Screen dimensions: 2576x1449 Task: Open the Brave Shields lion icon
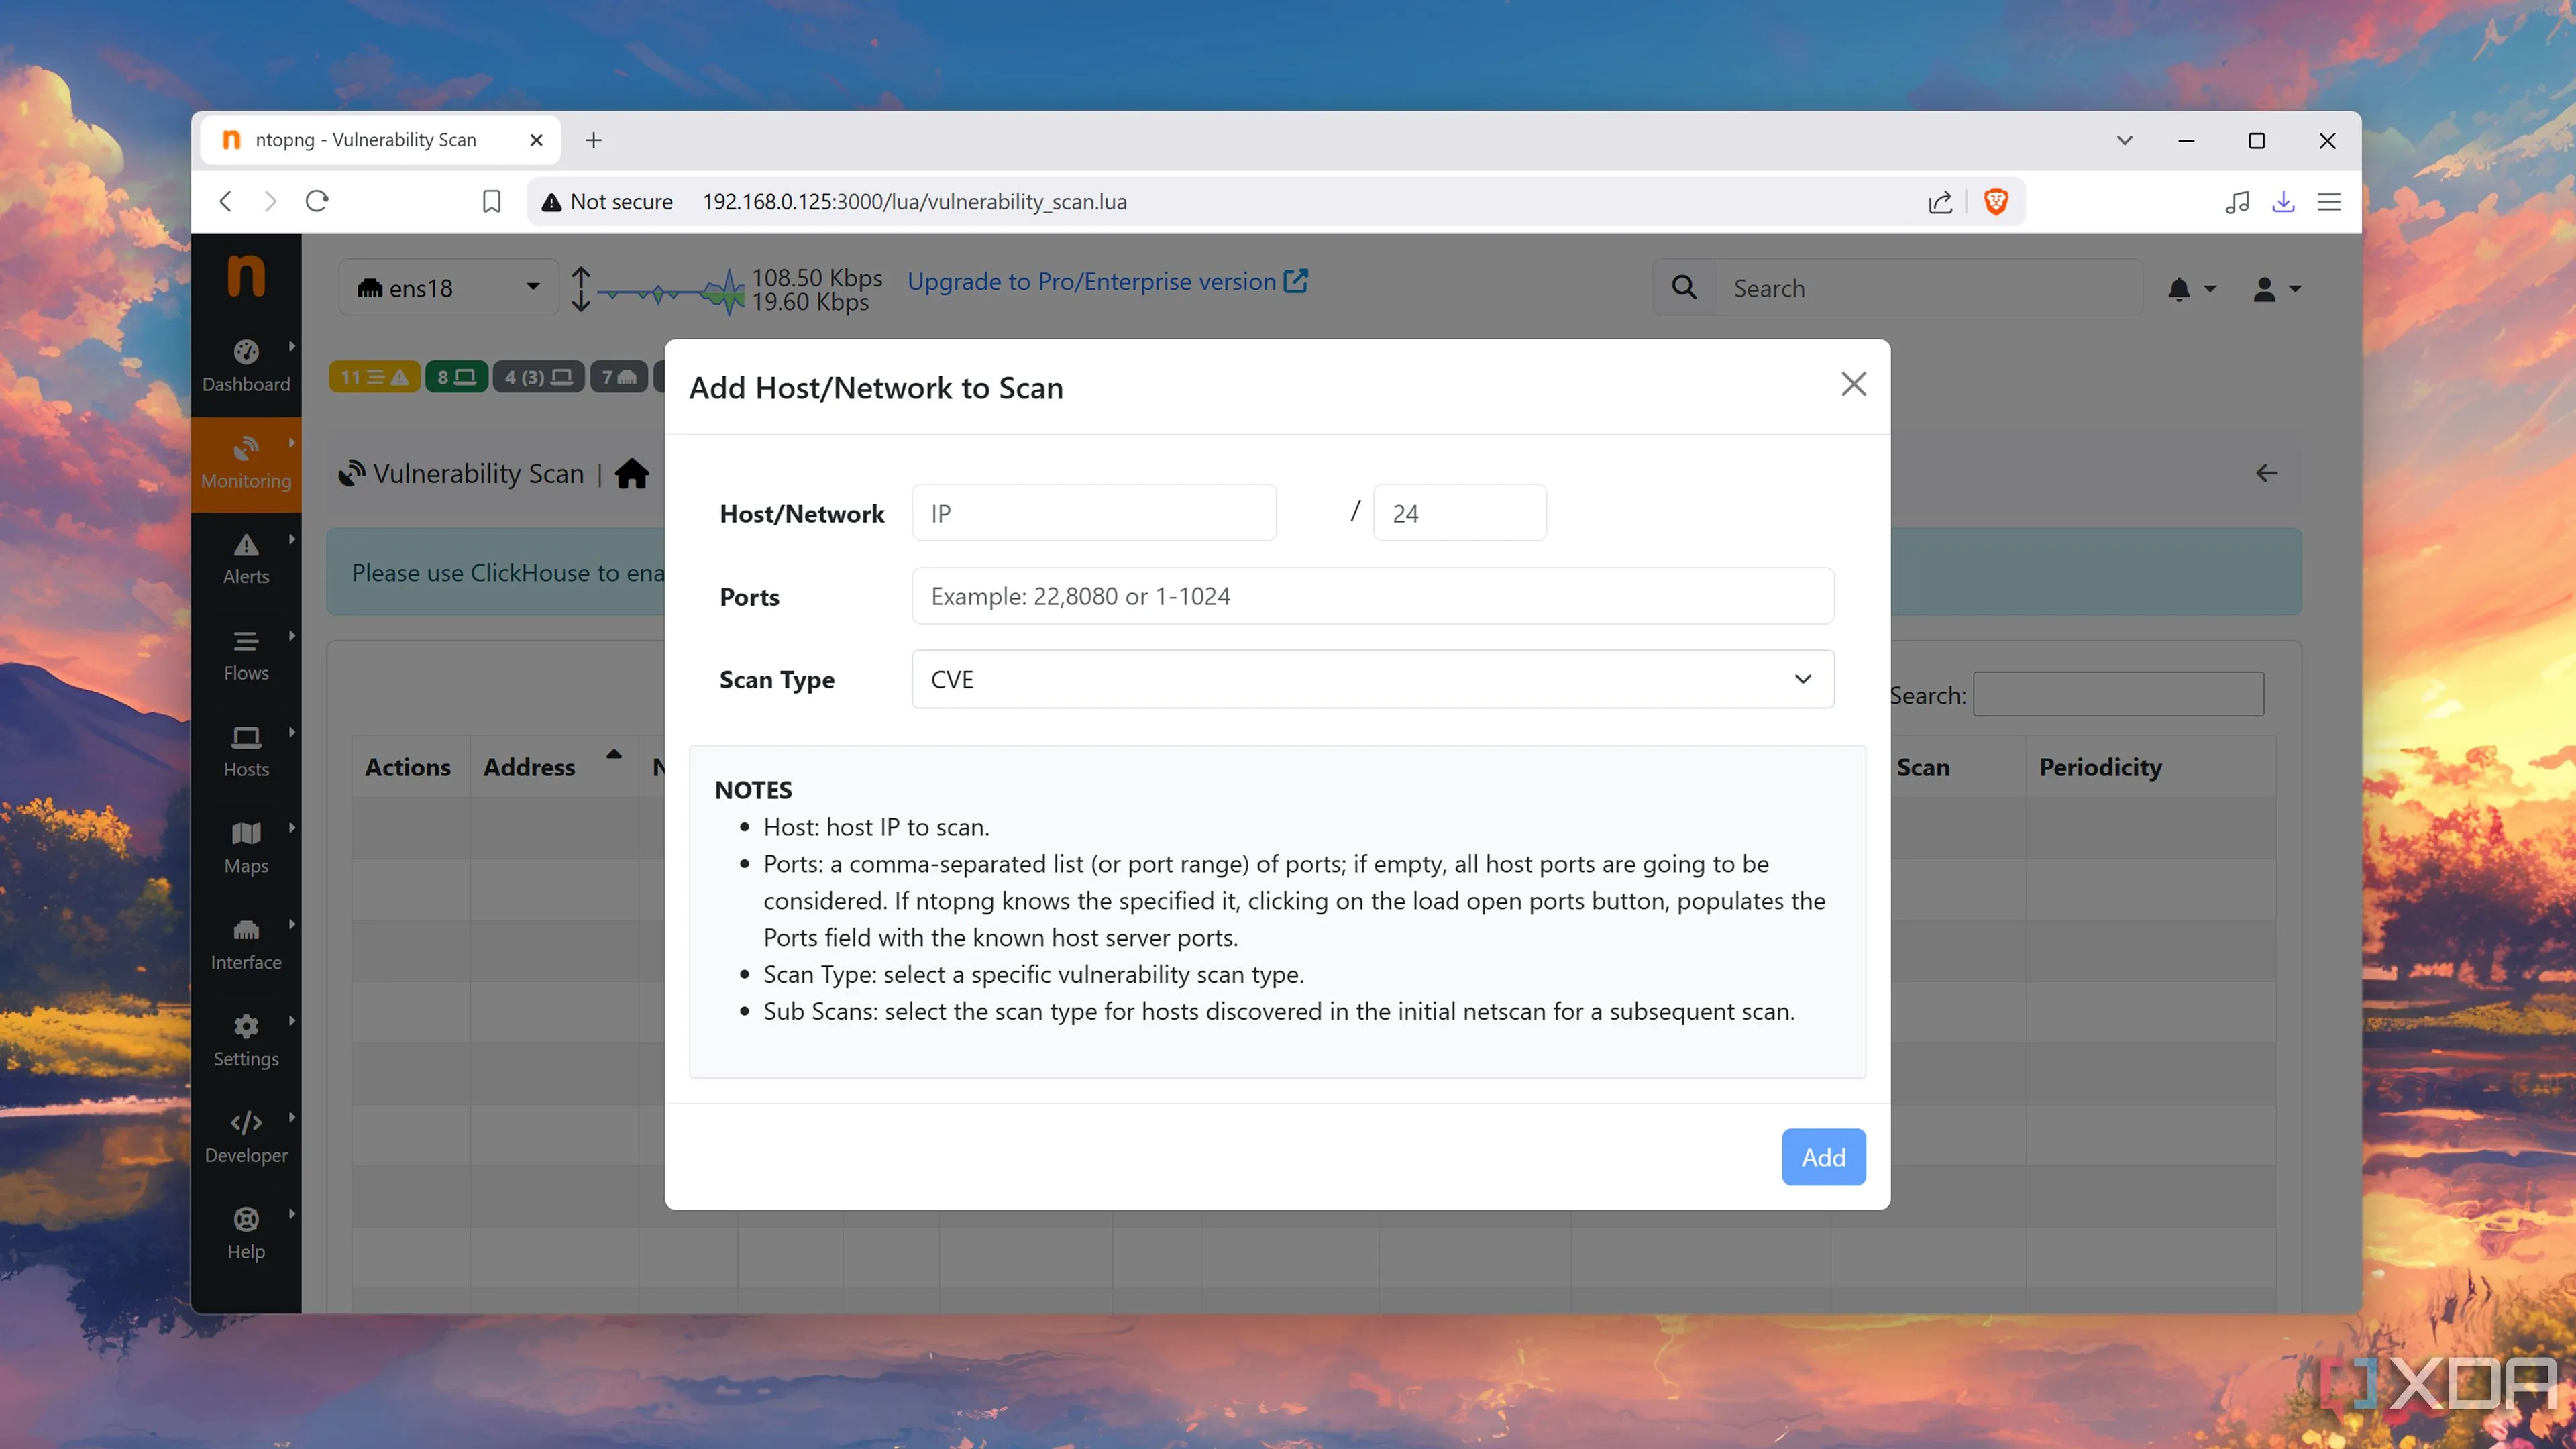tap(1996, 201)
